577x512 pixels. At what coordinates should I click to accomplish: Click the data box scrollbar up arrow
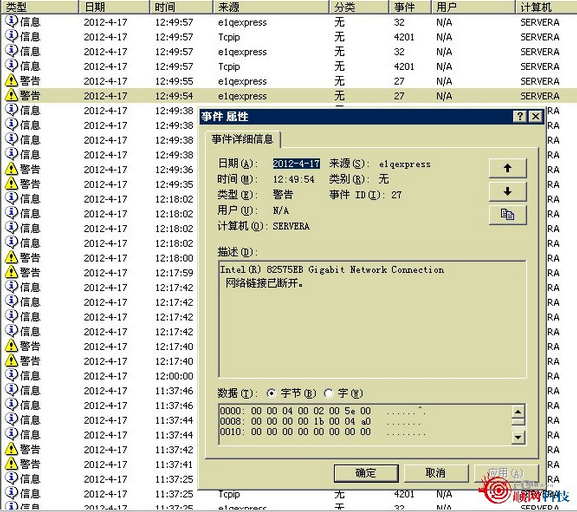pyautogui.click(x=518, y=412)
